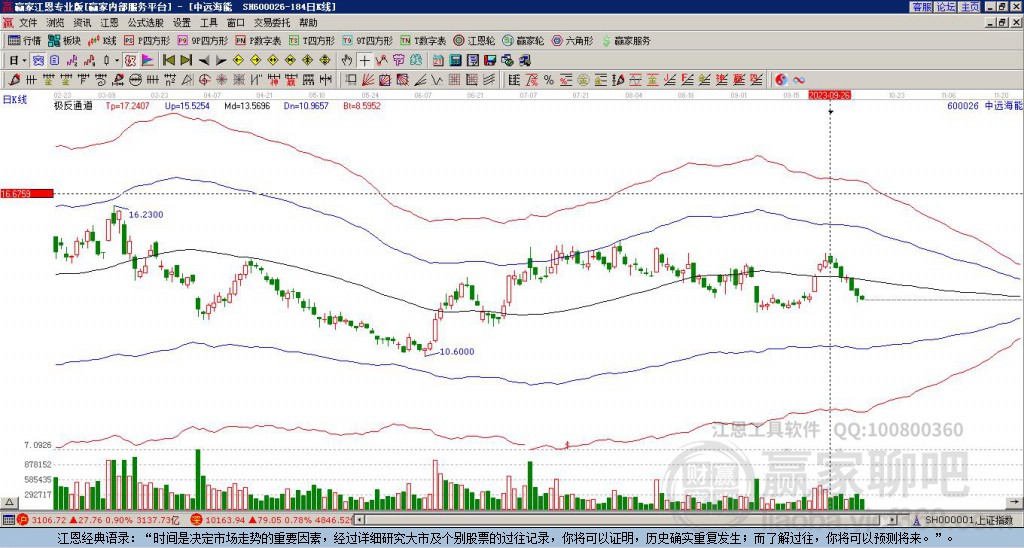Open the 公式选股 menu
Screen dimensions: 1024x548
146,23
